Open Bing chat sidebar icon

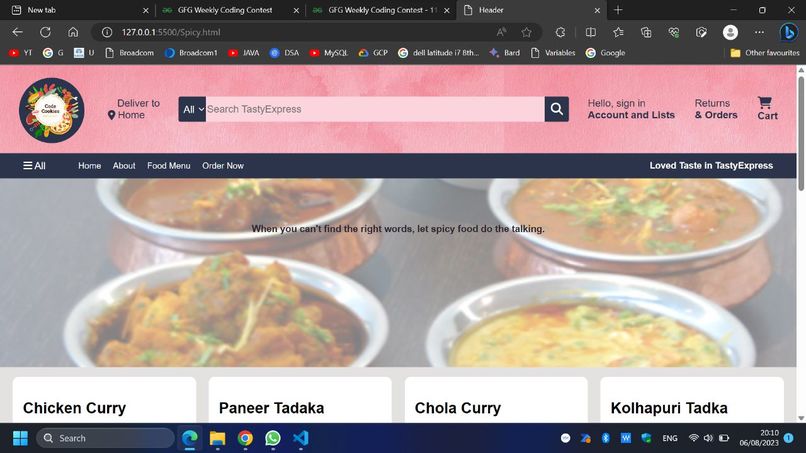pyautogui.click(x=789, y=32)
